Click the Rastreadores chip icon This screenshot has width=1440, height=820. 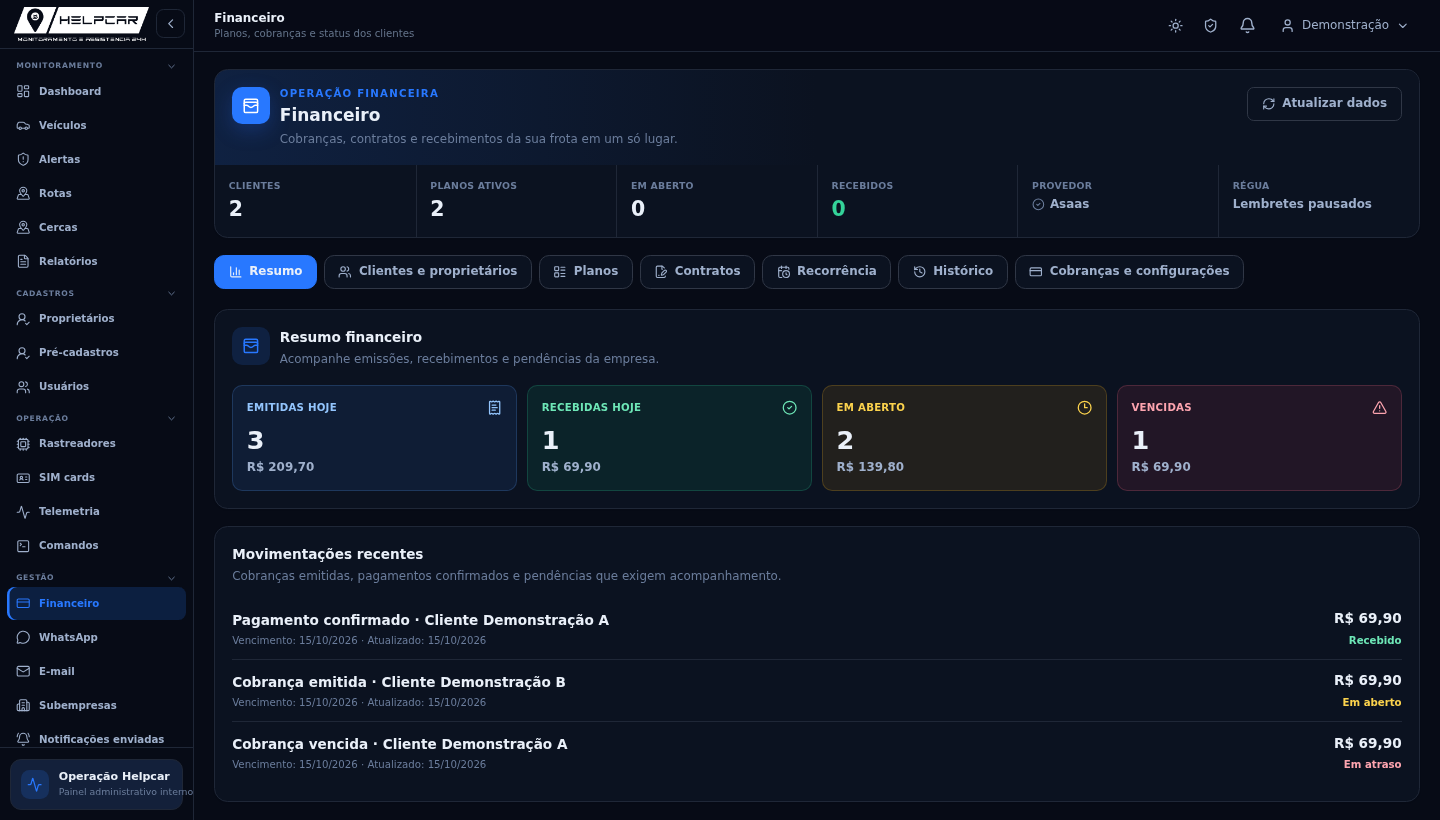pyautogui.click(x=23, y=443)
